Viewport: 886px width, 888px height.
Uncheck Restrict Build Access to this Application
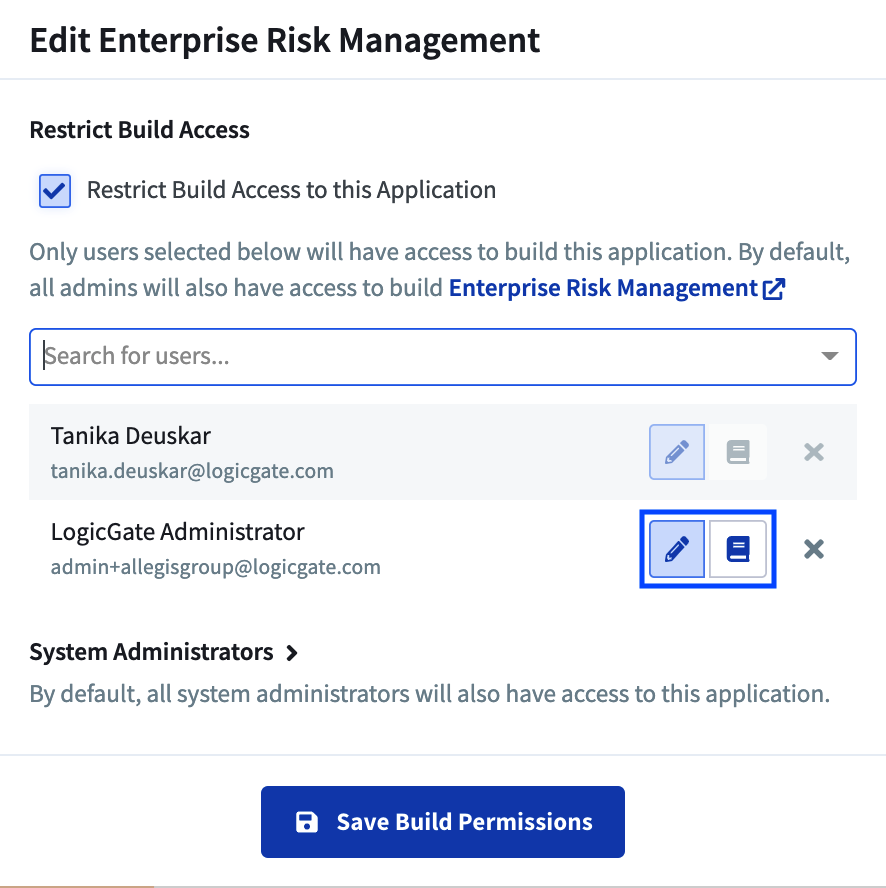click(x=55, y=191)
